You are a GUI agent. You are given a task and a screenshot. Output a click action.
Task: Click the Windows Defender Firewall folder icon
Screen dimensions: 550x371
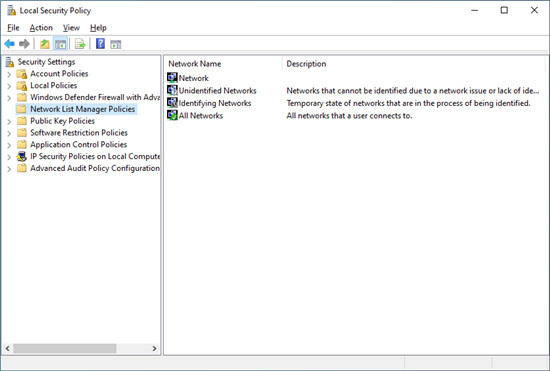coord(22,97)
